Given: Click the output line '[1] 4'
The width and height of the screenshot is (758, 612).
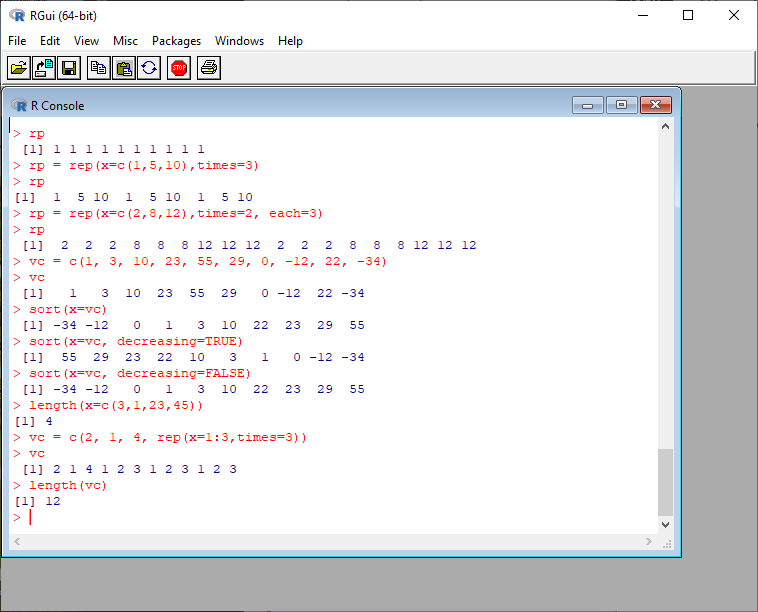Looking at the screenshot, I should [34, 422].
